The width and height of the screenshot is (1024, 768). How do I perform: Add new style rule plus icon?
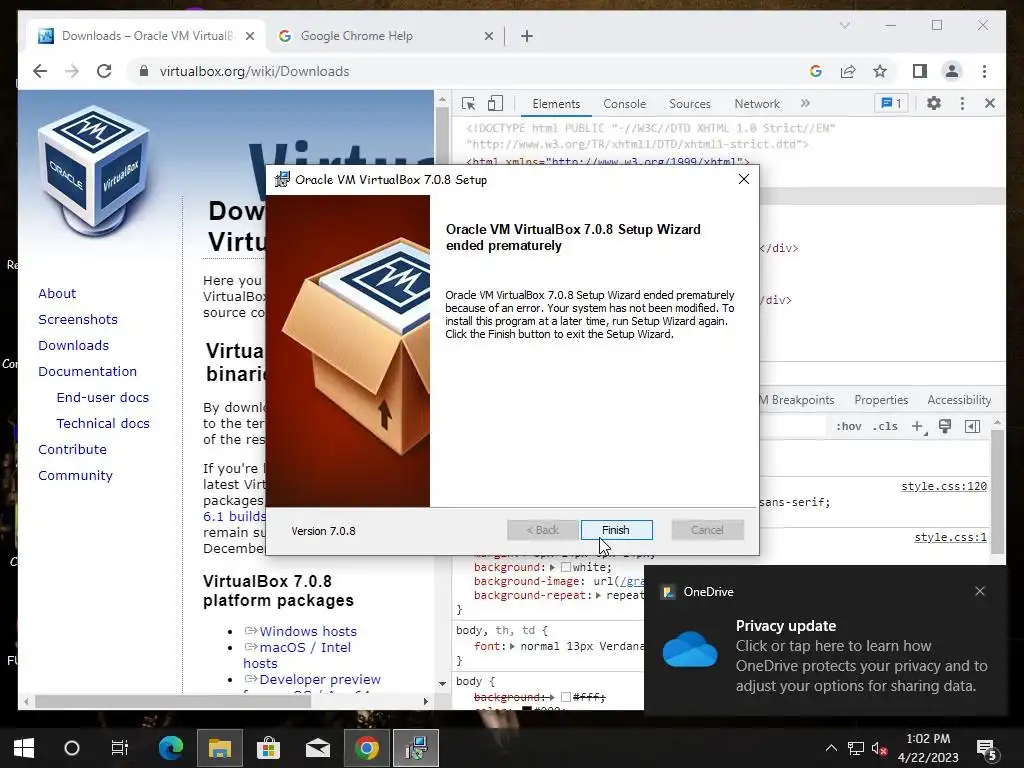click(918, 426)
